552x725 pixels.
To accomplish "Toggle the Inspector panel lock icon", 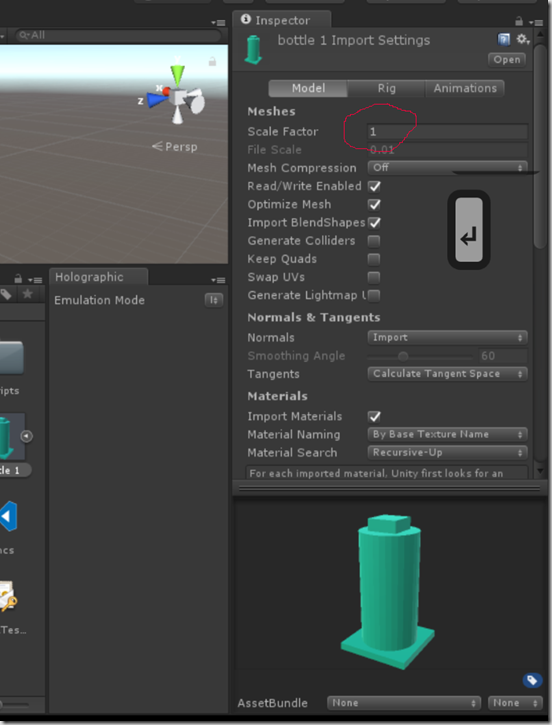I will pos(519,21).
